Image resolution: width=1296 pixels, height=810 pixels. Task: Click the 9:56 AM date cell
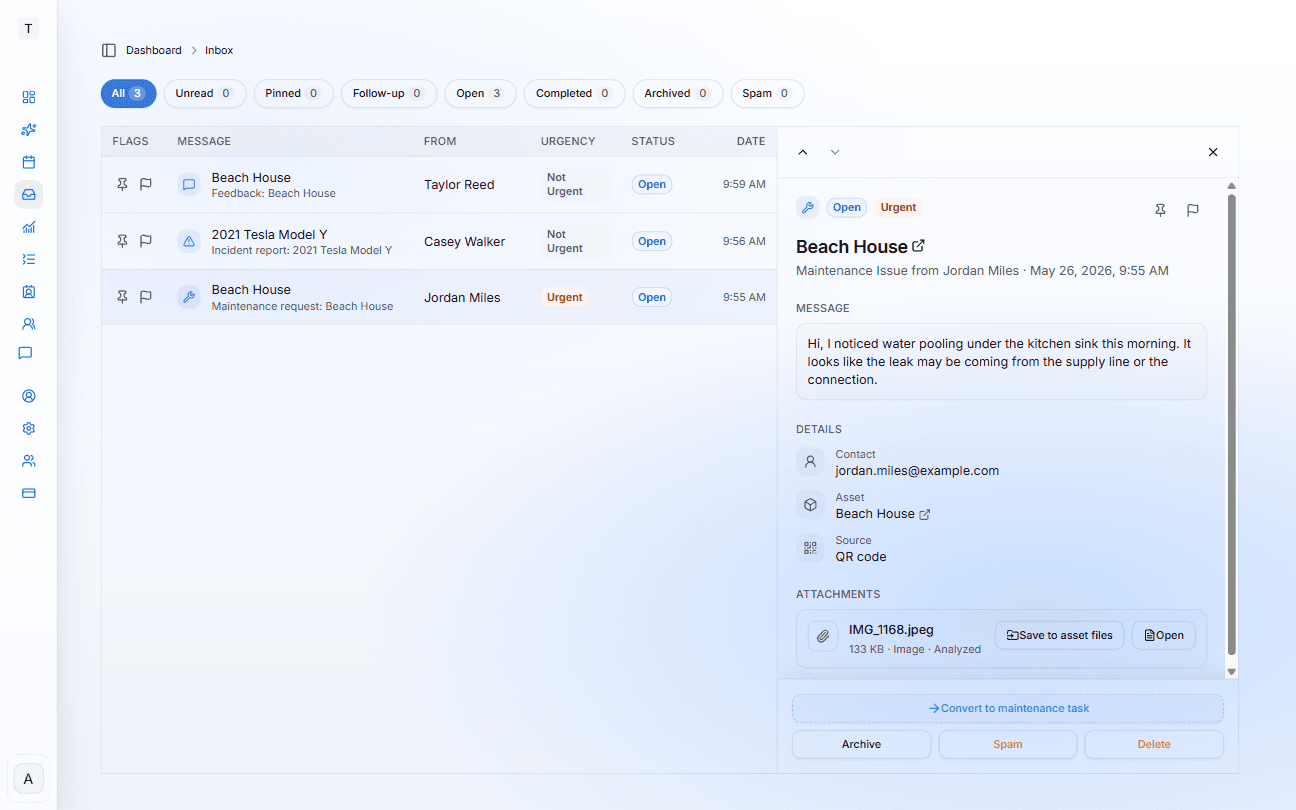[744, 241]
